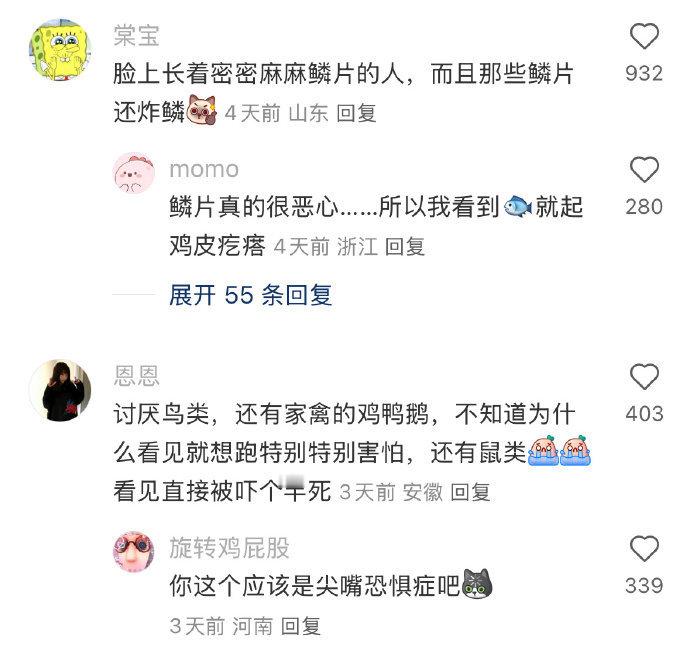Open 恩恩's profile photo avatar
The width and height of the screenshot is (690, 654).
60,390
